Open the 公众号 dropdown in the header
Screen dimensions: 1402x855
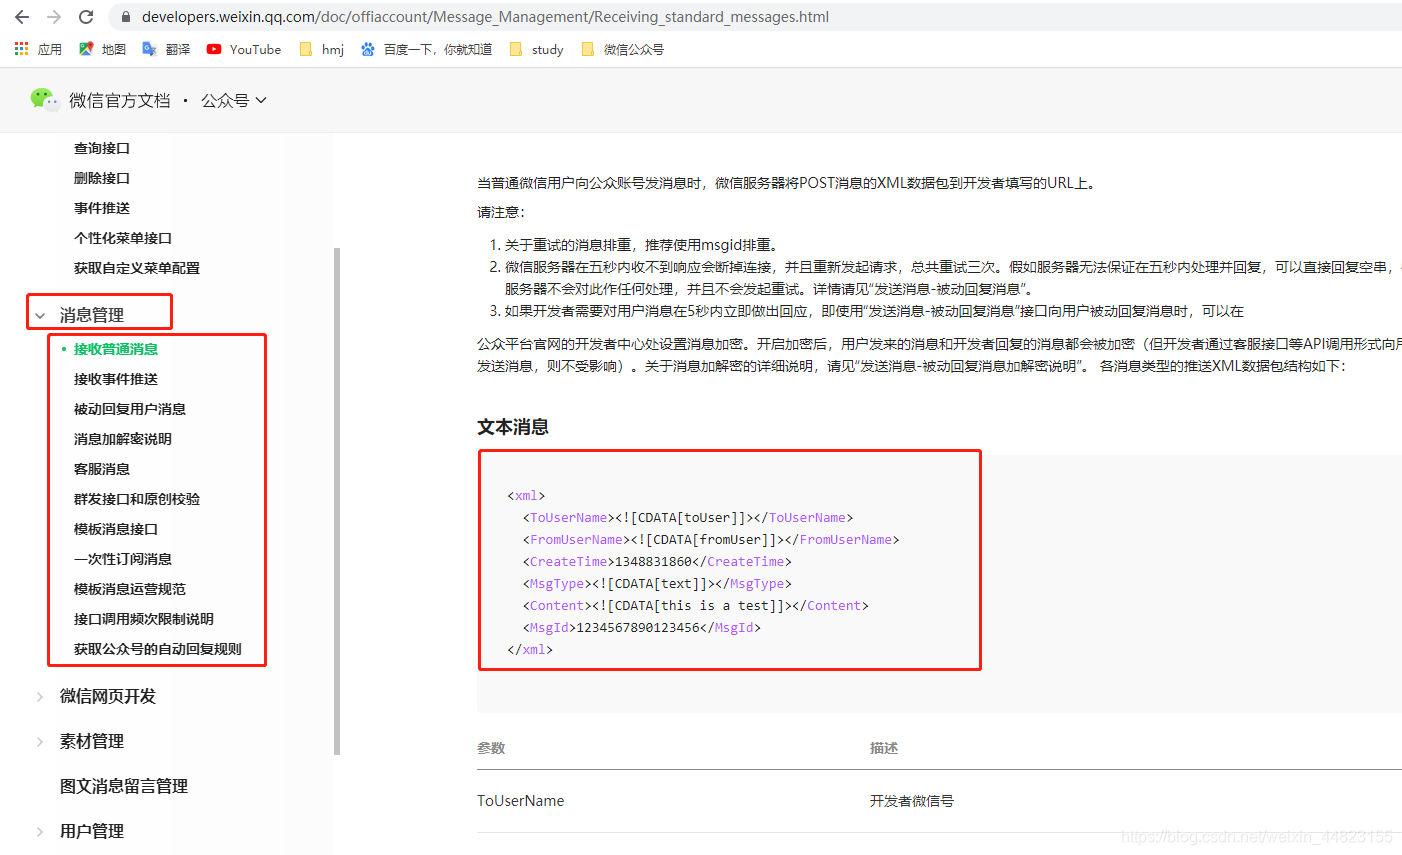(234, 100)
